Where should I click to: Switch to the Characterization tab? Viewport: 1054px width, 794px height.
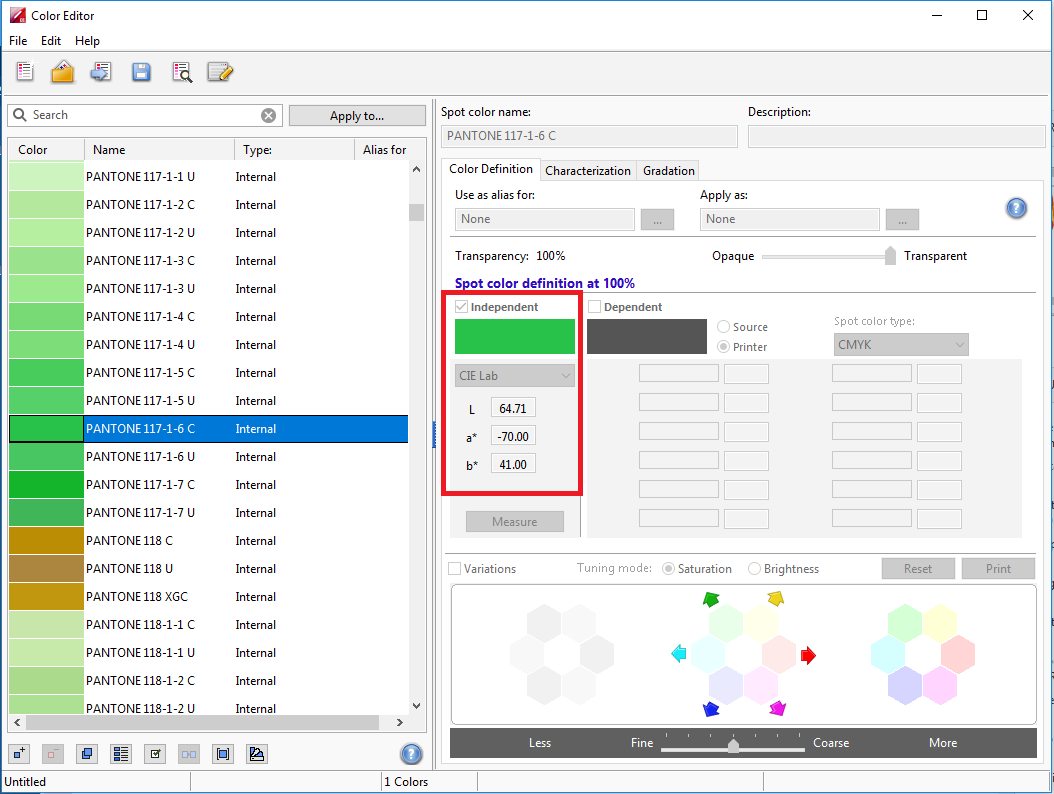tap(587, 171)
